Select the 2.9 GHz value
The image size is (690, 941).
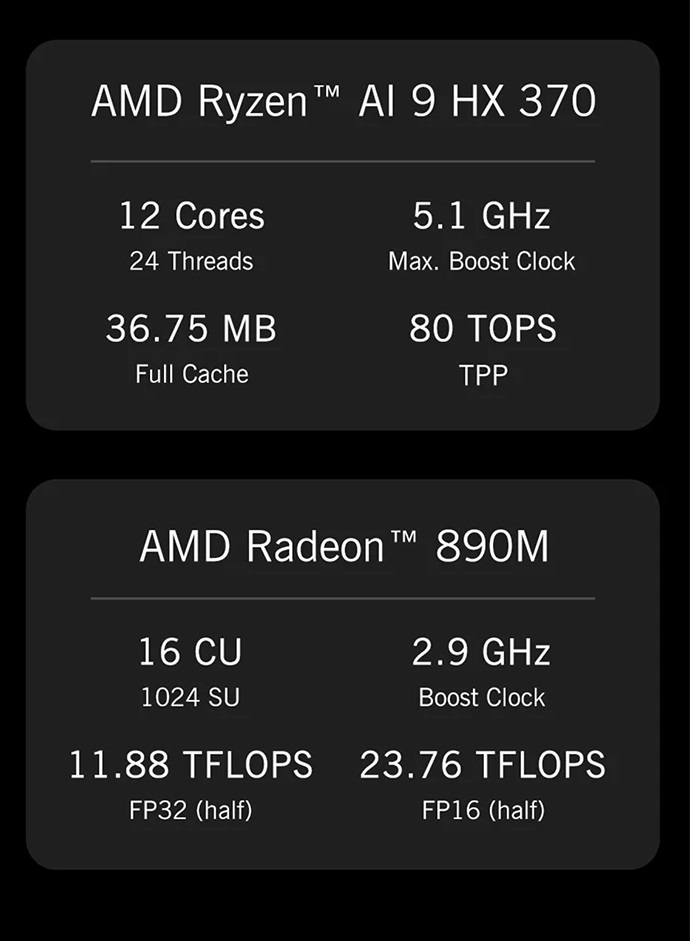coord(481,652)
